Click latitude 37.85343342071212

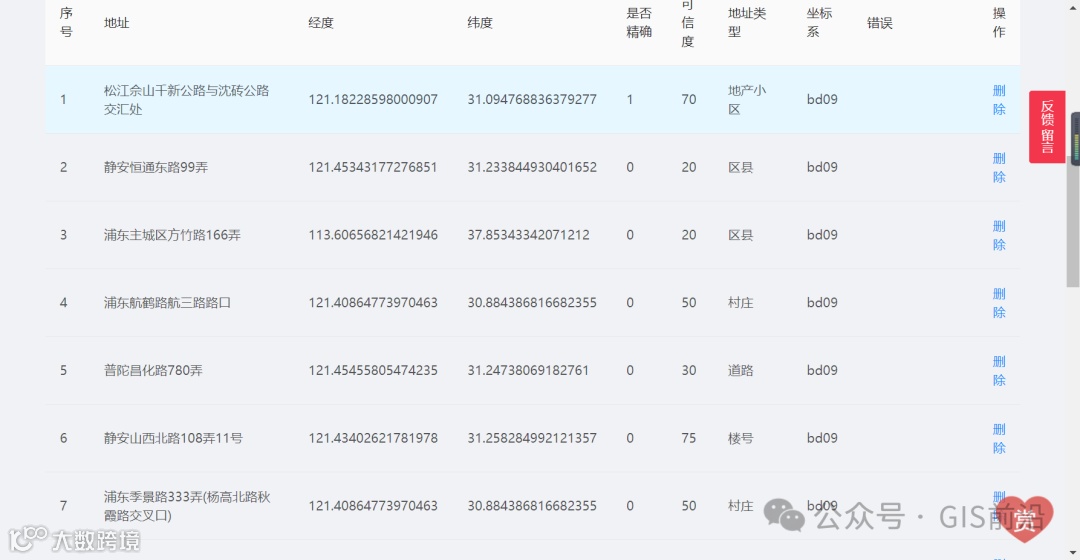(528, 236)
